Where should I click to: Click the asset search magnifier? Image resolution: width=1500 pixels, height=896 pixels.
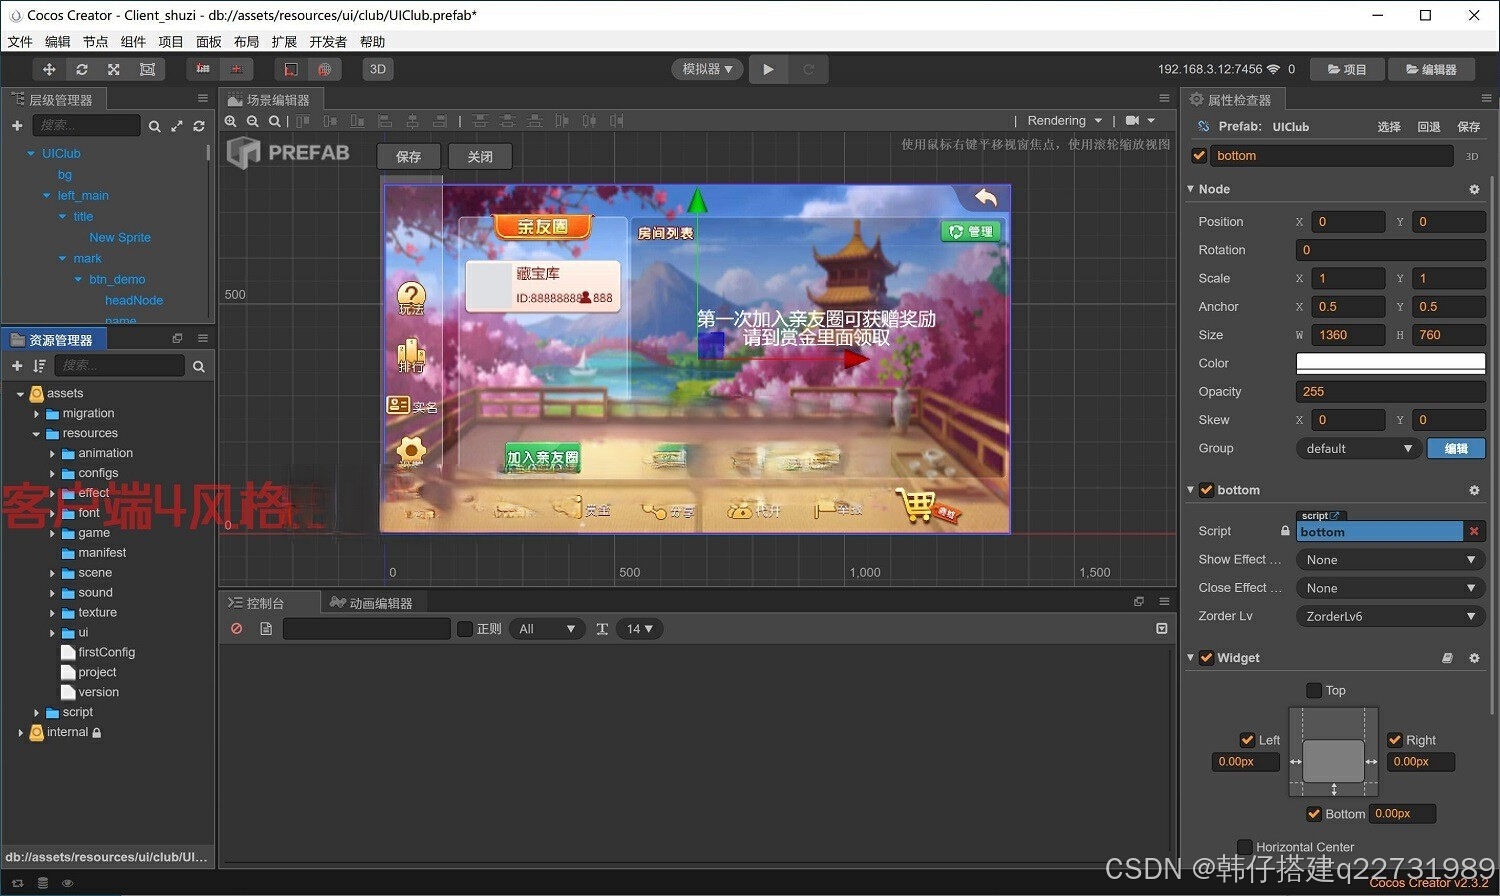[199, 367]
